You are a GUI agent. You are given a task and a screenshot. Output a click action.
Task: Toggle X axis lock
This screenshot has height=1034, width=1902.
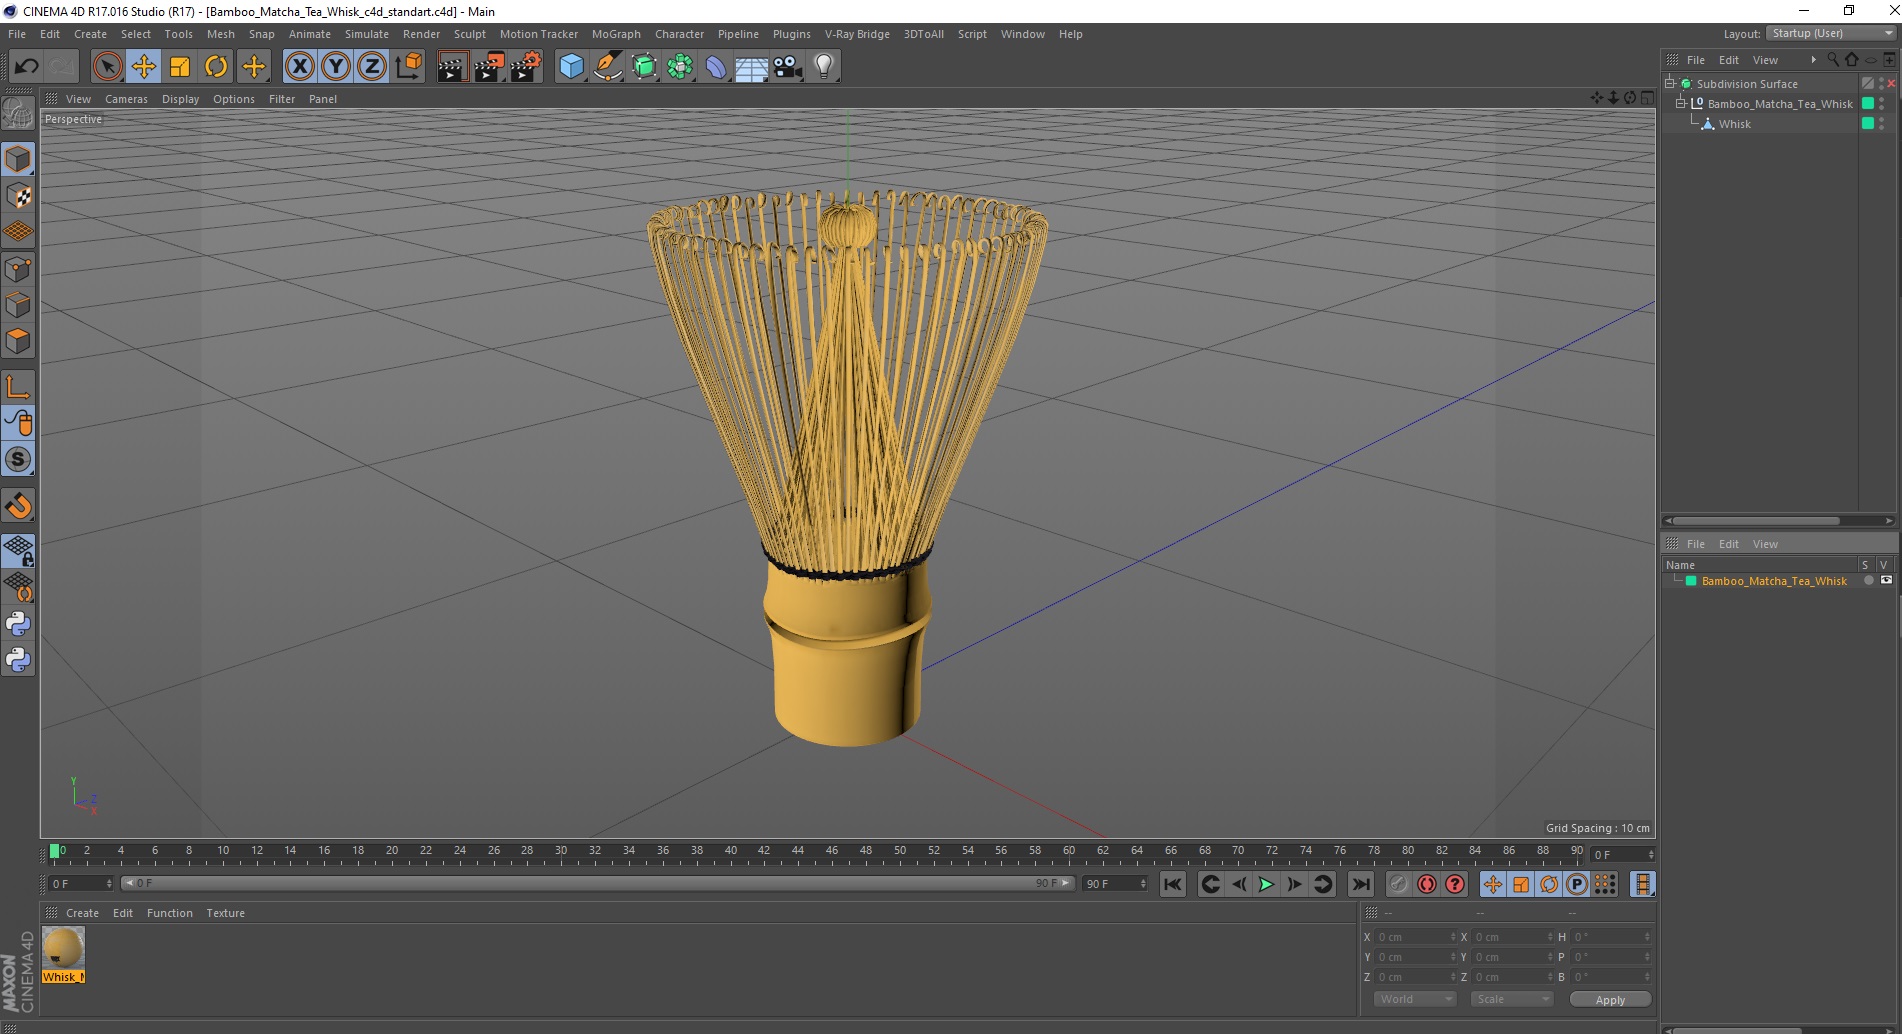[x=299, y=67]
